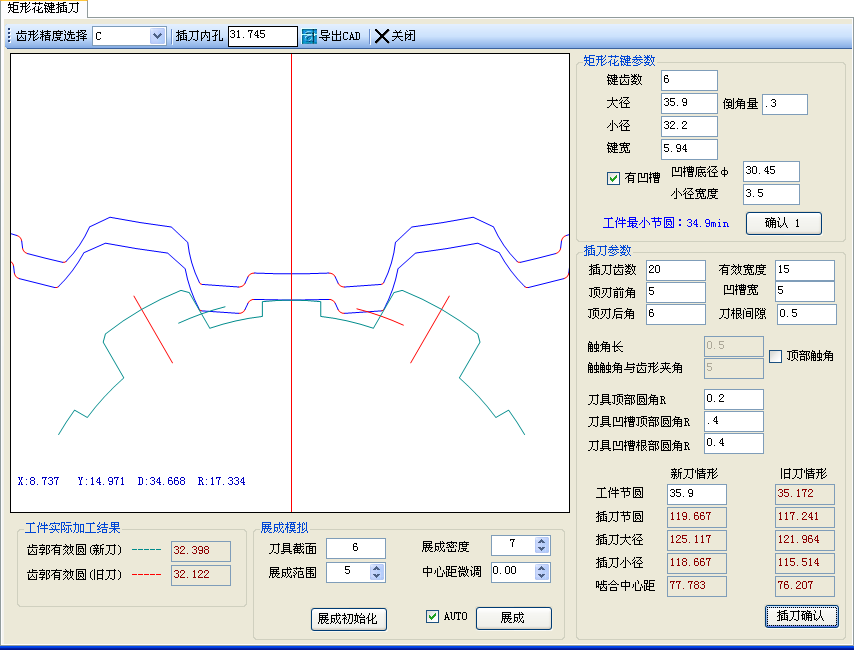854x650 pixels.
Task: Click the 齿郭有效圆(新刀) value 32.398
Action: 200,551
